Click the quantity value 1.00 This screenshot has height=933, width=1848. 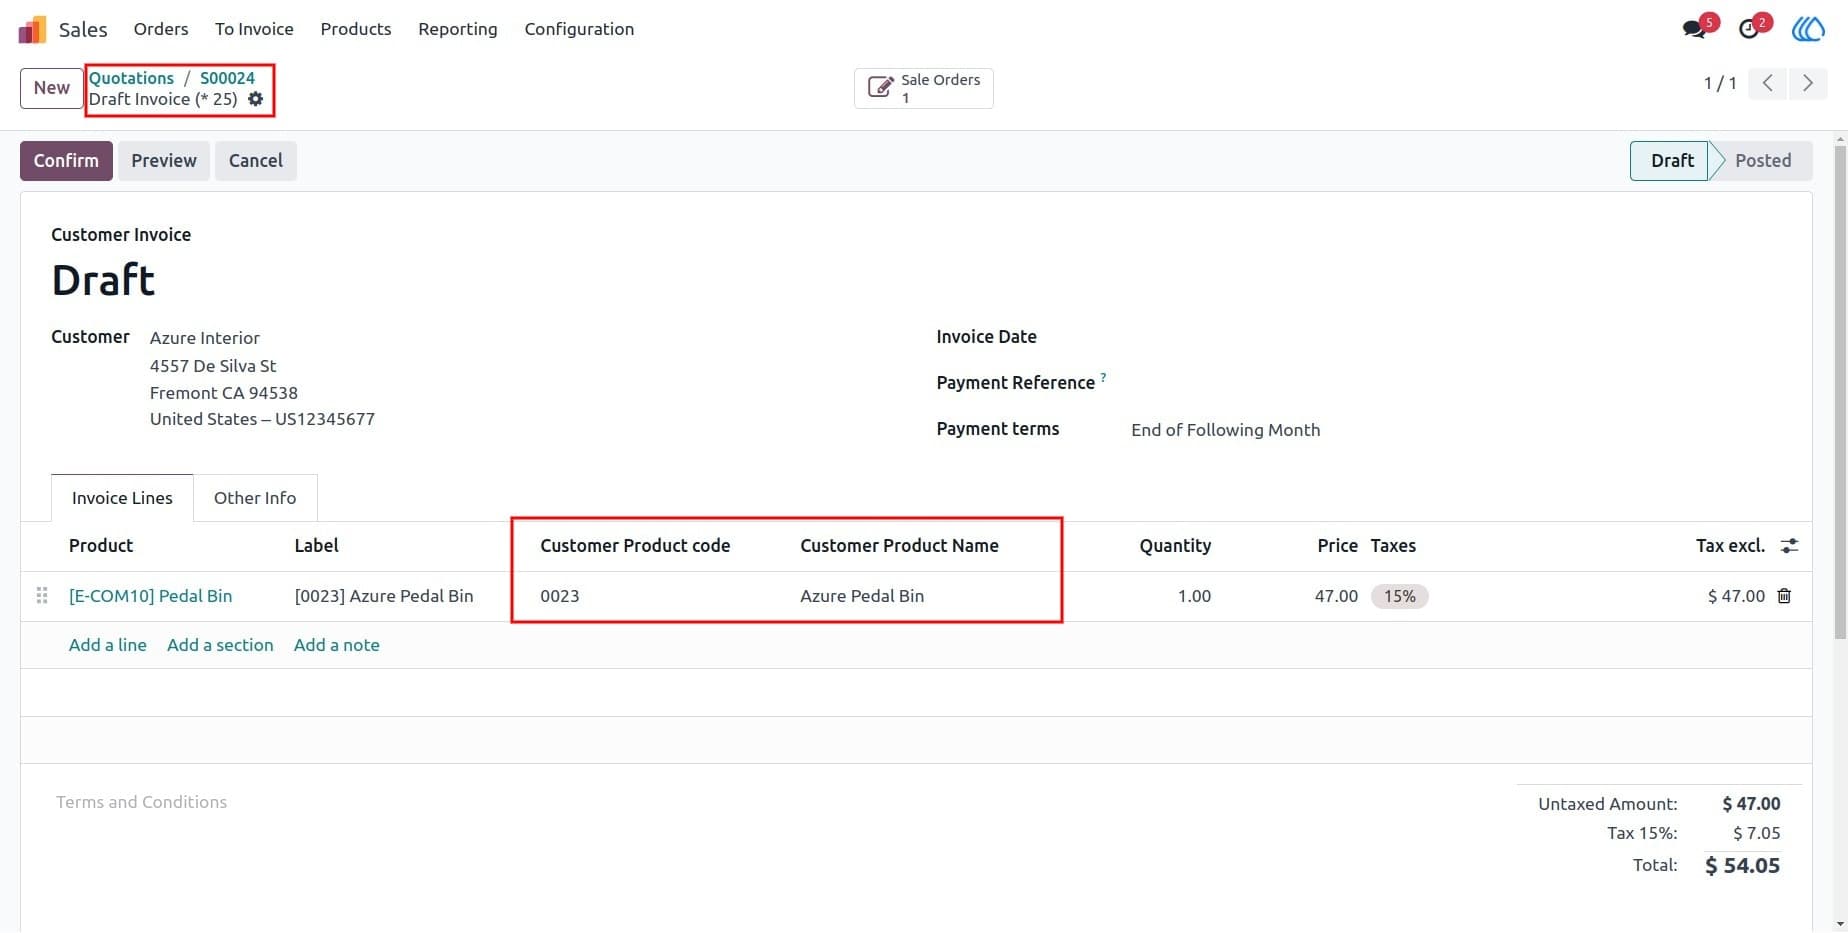click(x=1194, y=596)
